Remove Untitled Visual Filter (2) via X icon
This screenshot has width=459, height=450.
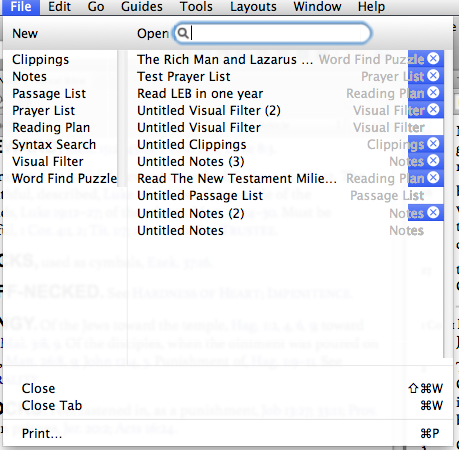(x=433, y=110)
